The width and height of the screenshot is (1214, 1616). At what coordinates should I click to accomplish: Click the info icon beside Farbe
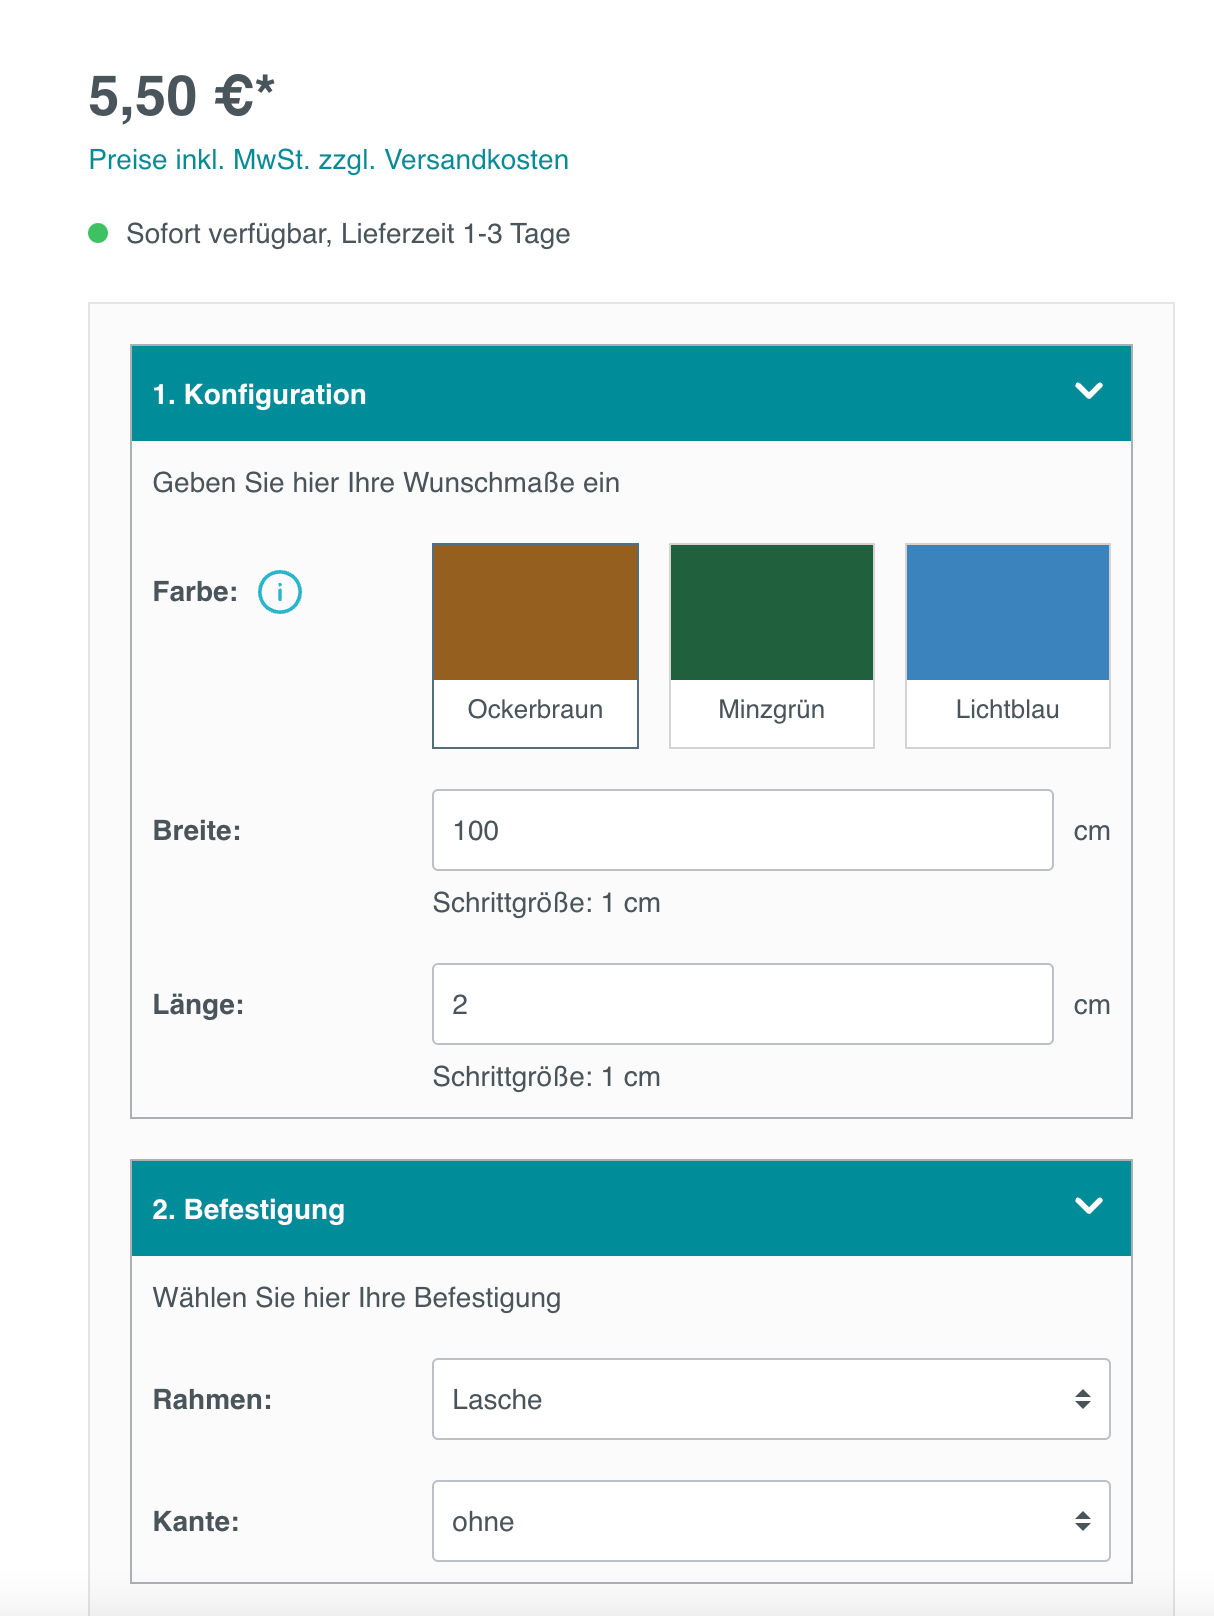(280, 592)
